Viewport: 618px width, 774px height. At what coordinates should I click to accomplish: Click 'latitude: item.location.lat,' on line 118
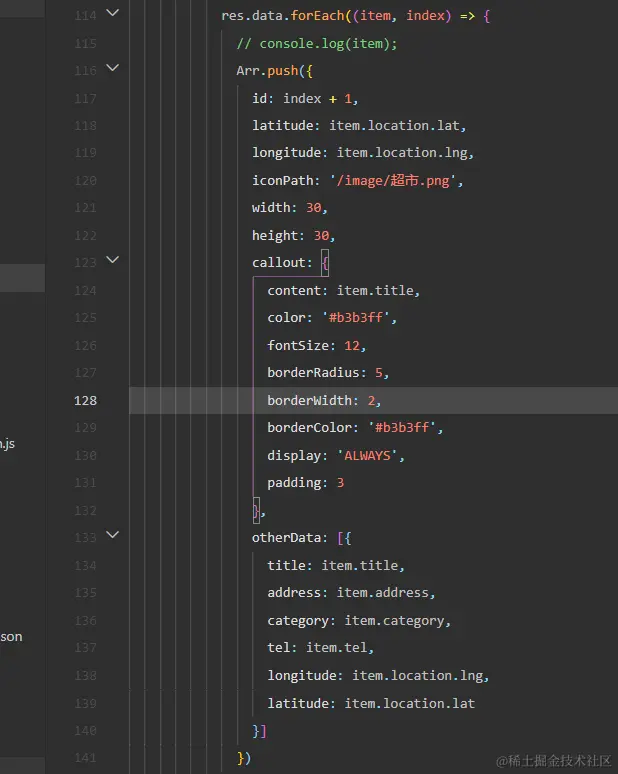pyautogui.click(x=358, y=126)
